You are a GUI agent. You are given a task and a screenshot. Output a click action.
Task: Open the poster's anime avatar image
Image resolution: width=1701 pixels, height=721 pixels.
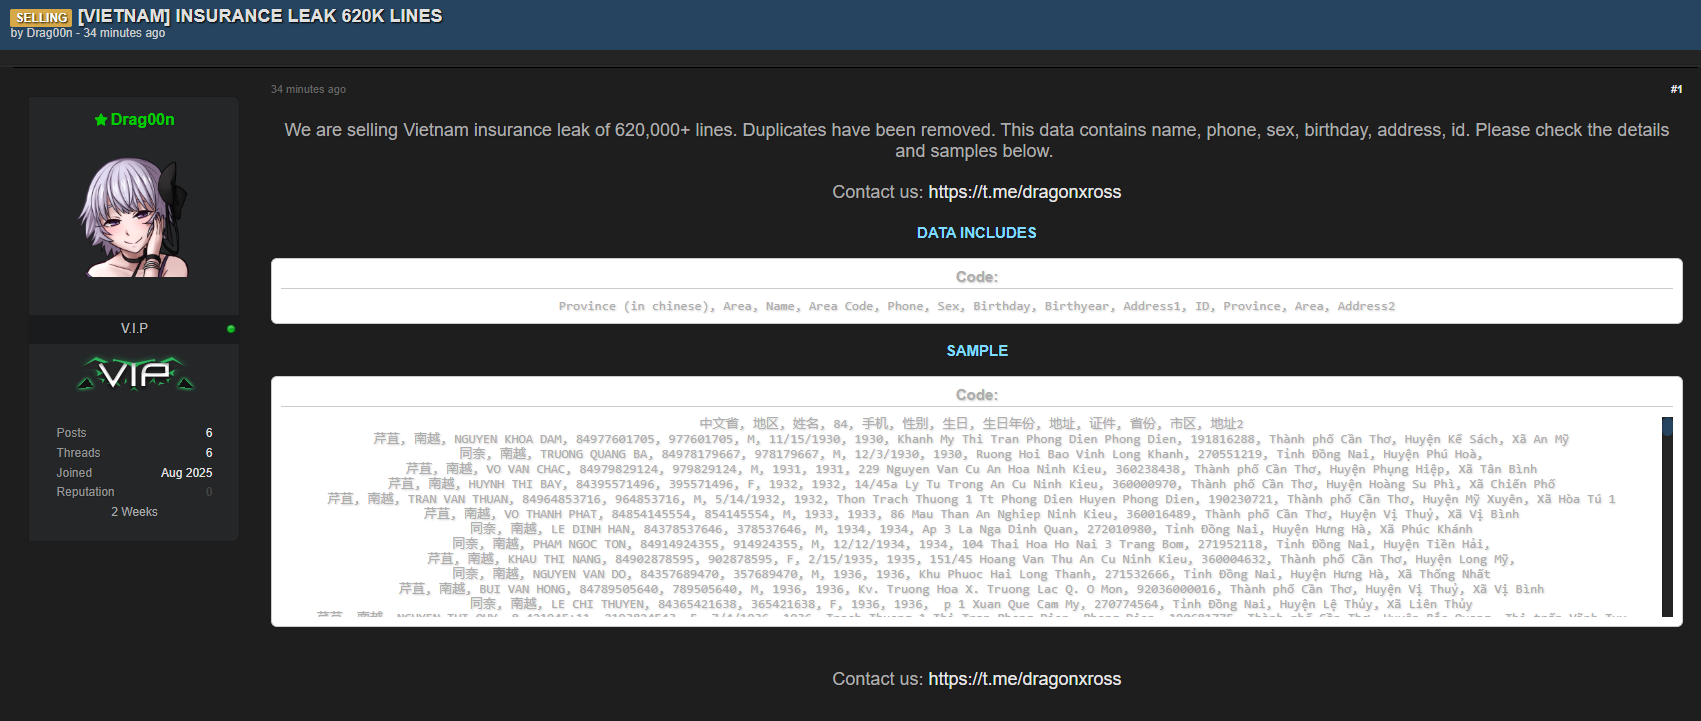click(134, 217)
